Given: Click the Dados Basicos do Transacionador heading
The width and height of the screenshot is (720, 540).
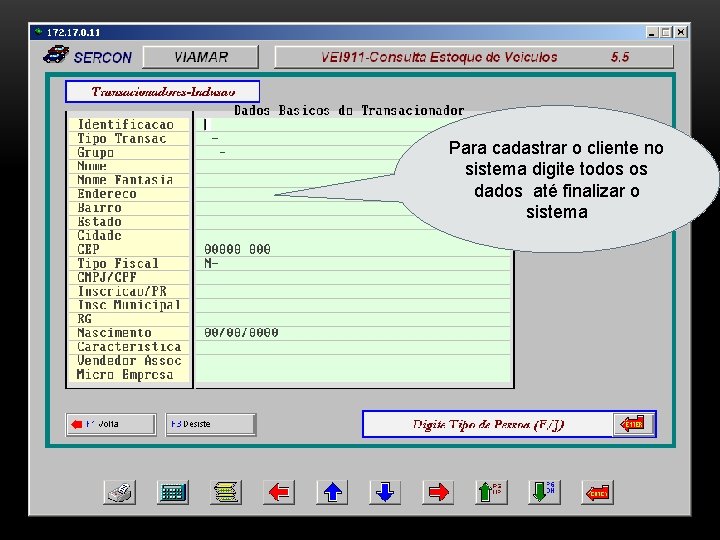Looking at the screenshot, I should [x=349, y=110].
